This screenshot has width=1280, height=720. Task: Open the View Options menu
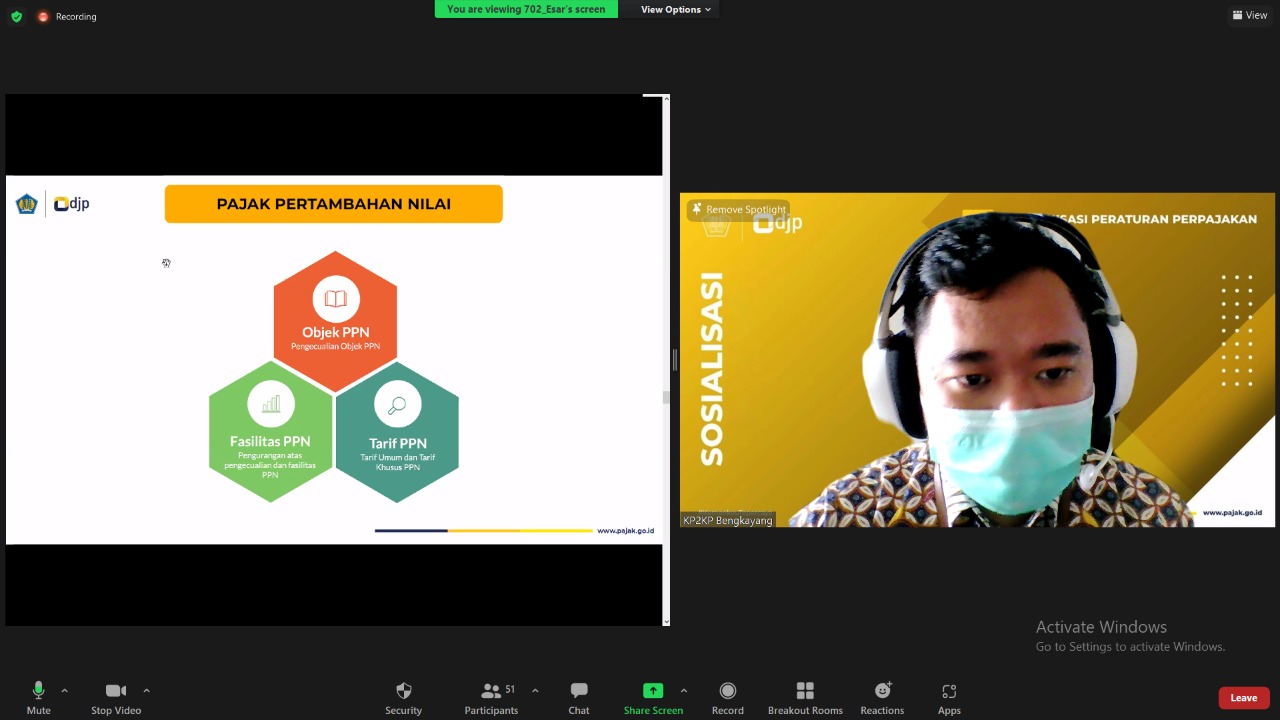tap(676, 9)
